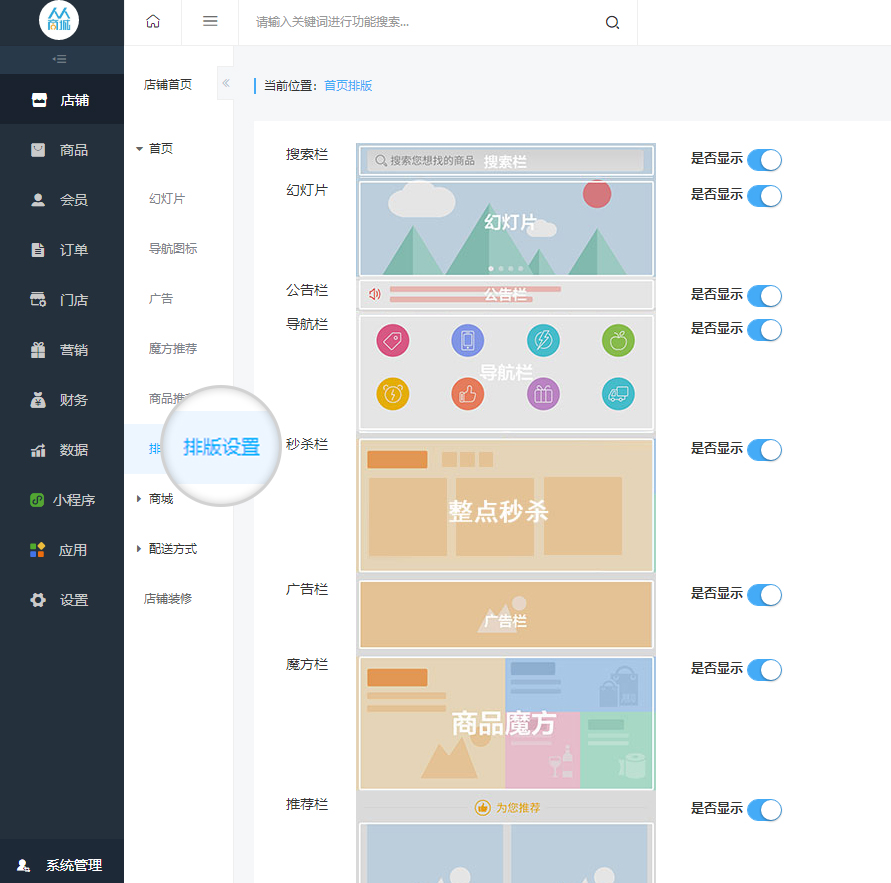Image resolution: width=891 pixels, height=883 pixels.
Task: Click the 商城 logo at top left
Action: pos(59,21)
